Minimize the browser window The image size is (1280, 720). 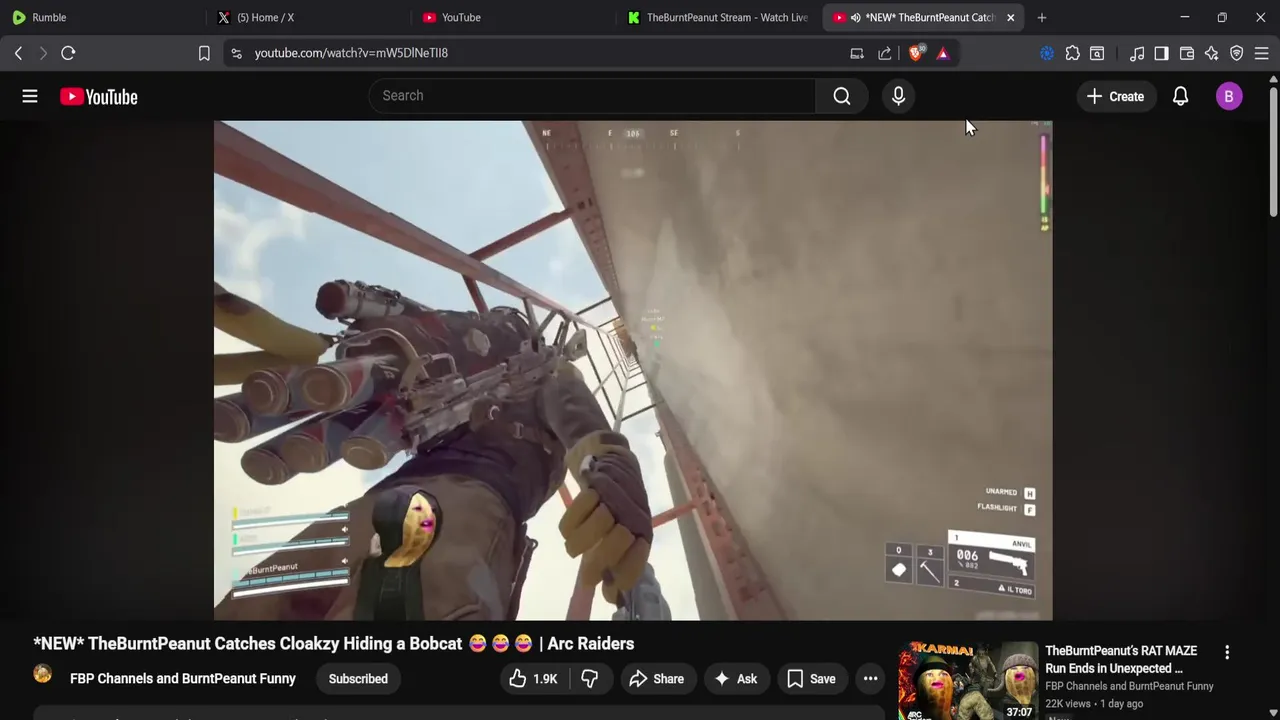1185,17
